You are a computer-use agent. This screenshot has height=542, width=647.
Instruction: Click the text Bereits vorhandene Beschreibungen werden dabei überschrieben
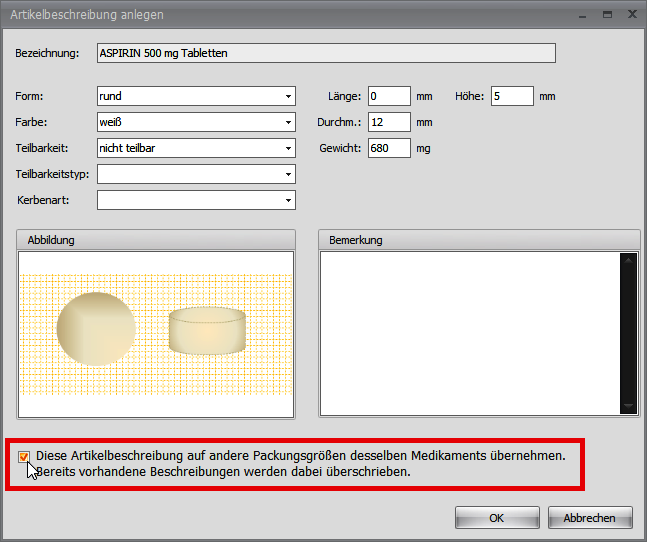223,471
